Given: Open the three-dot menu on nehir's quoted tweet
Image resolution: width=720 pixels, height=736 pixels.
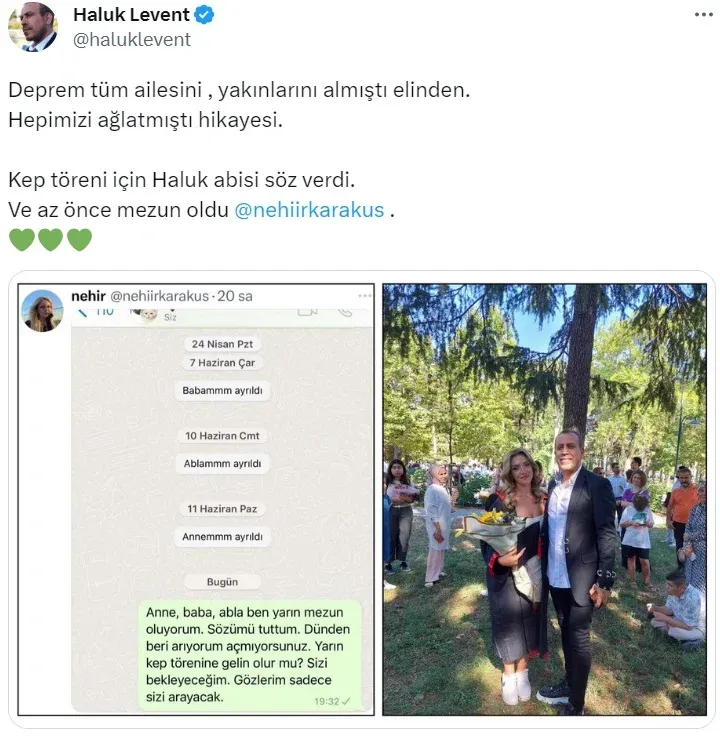Looking at the screenshot, I should coord(365,296).
